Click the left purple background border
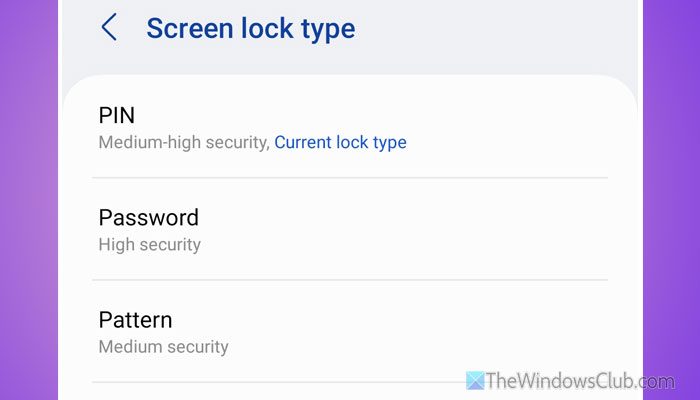The width and height of the screenshot is (700, 400). (29, 200)
